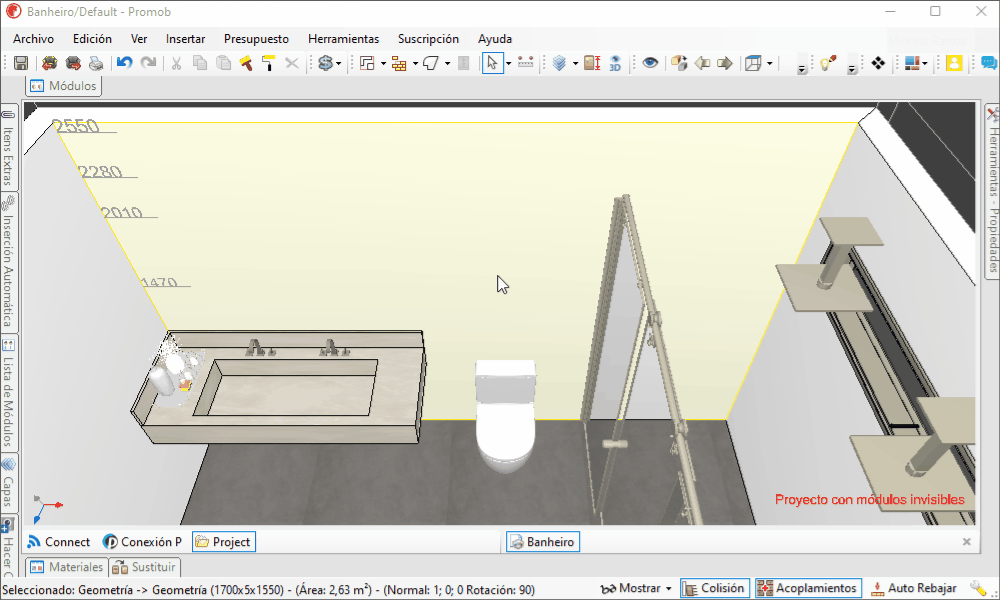Click the light bulb render icon
The image size is (1000, 600).
pos(828,63)
